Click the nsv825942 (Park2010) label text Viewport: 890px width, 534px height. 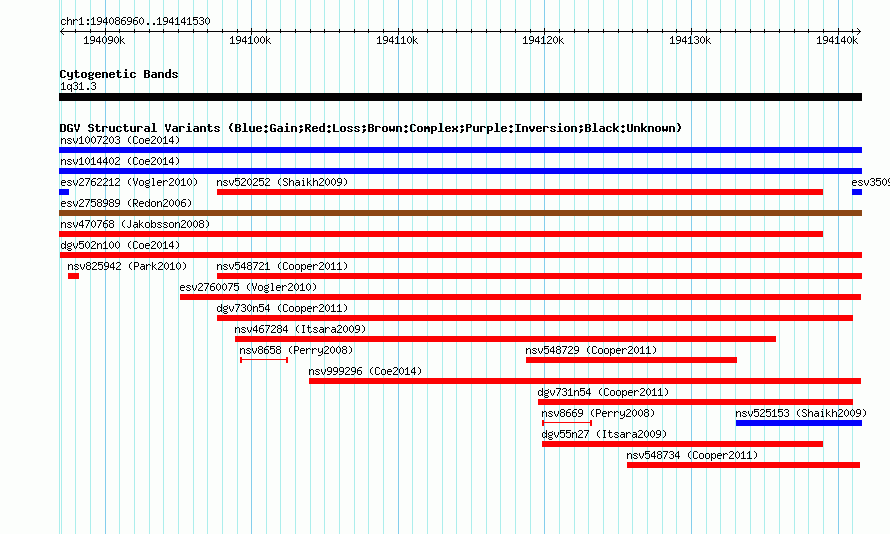click(127, 266)
